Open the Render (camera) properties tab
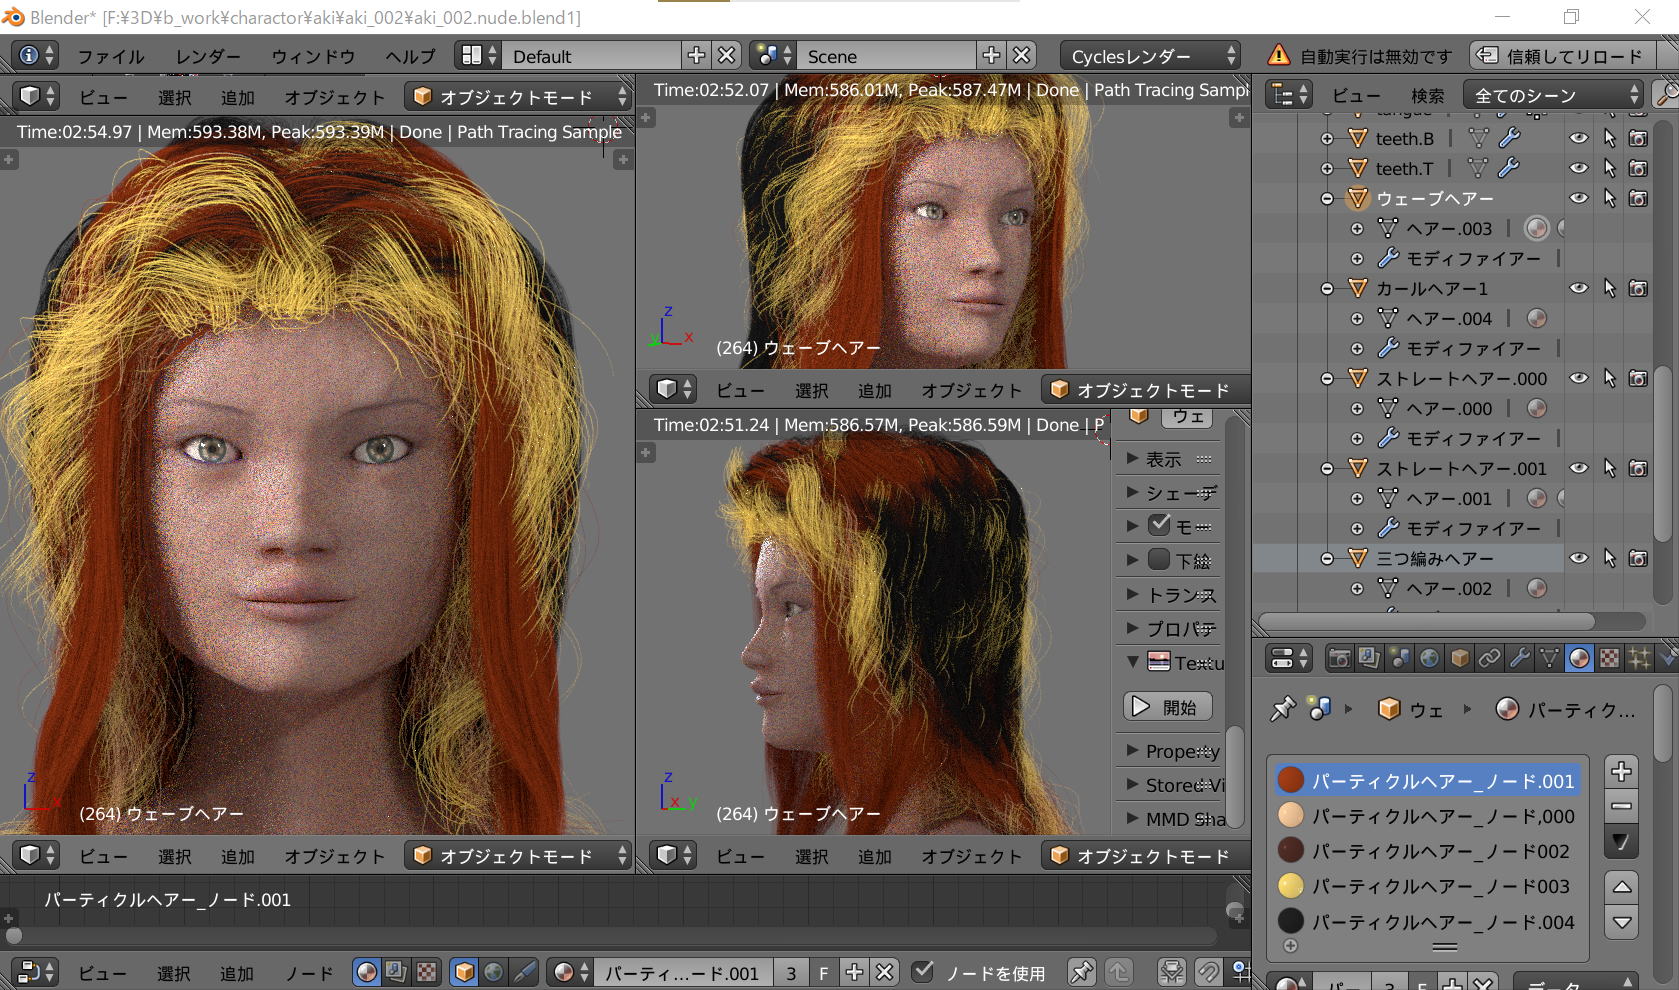The image size is (1679, 990). coord(1339,658)
